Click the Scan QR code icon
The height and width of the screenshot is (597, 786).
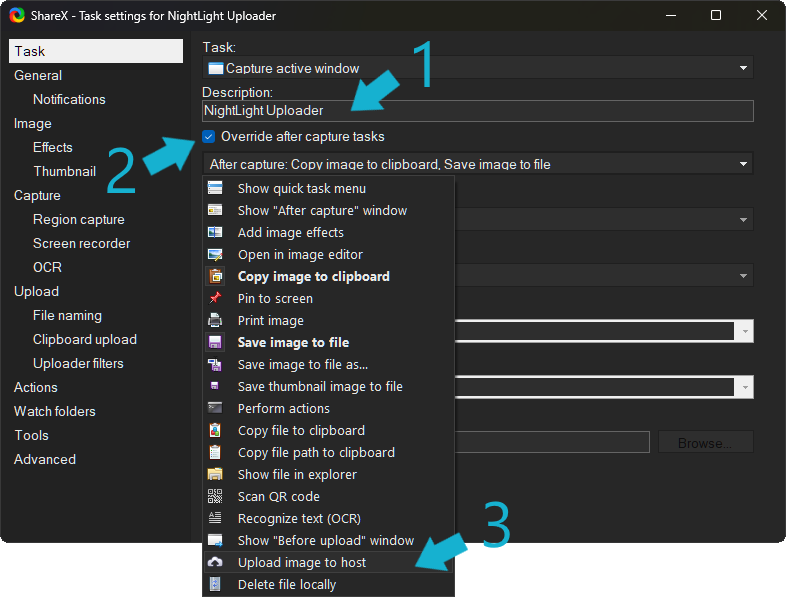click(215, 497)
